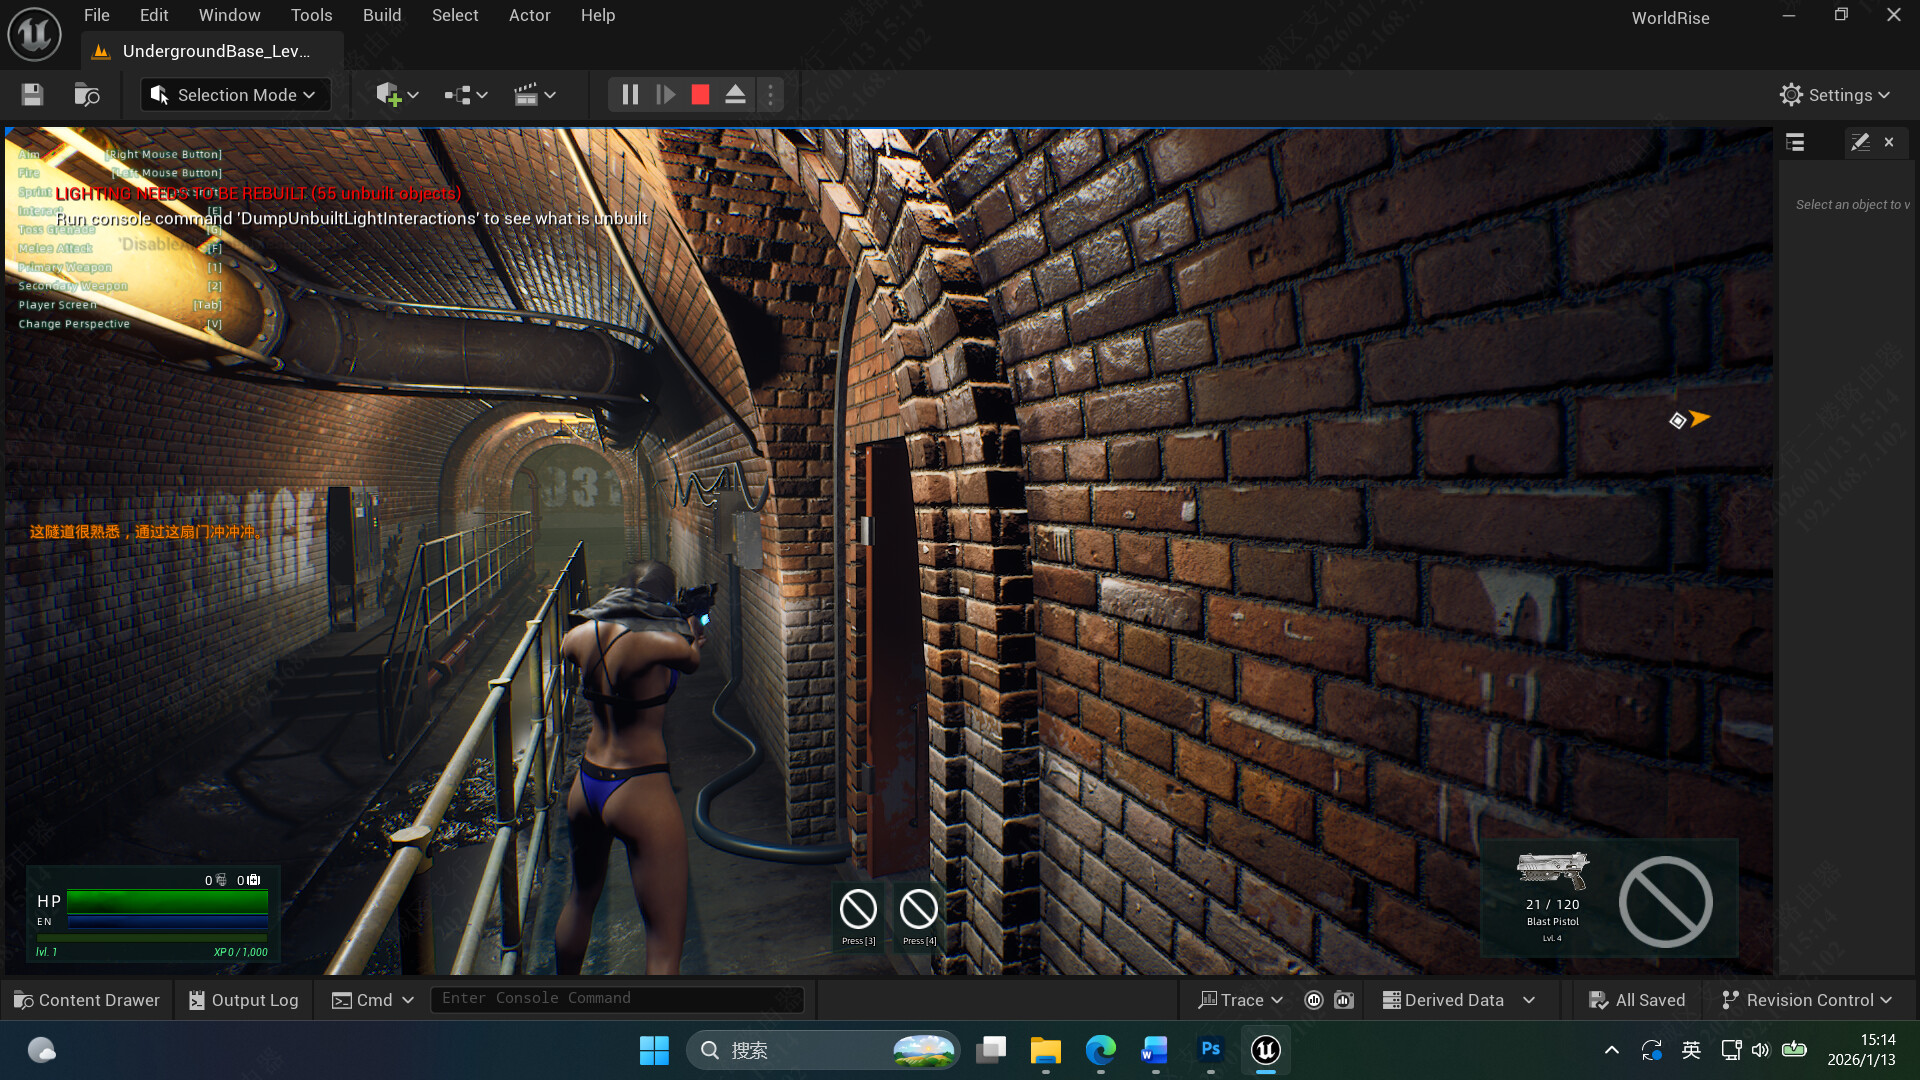Screen dimensions: 1920x1080
Task: Click the Add Actor cube icon
Action: pyautogui.click(x=389, y=94)
